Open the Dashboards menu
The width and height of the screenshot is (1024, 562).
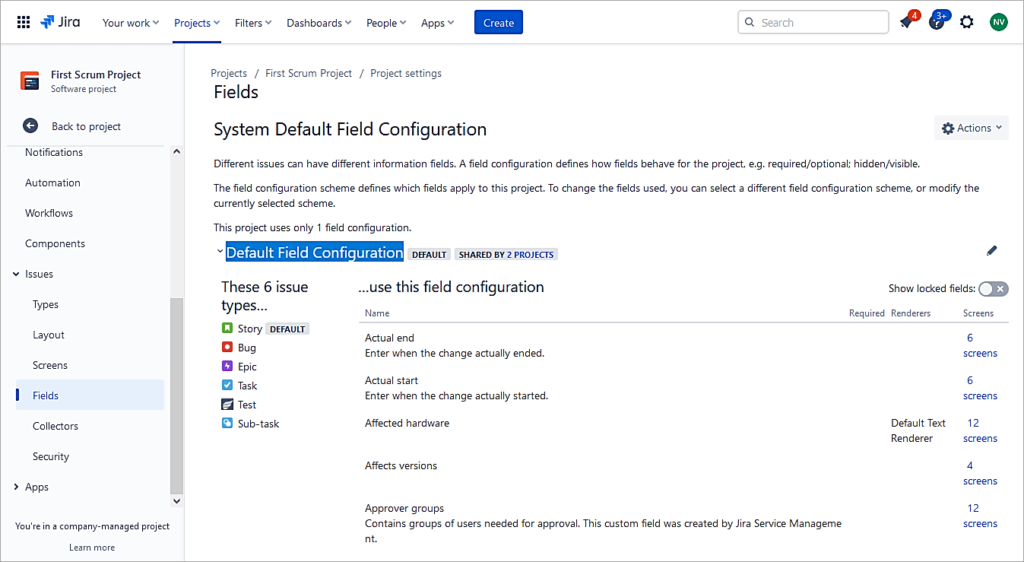pos(319,23)
